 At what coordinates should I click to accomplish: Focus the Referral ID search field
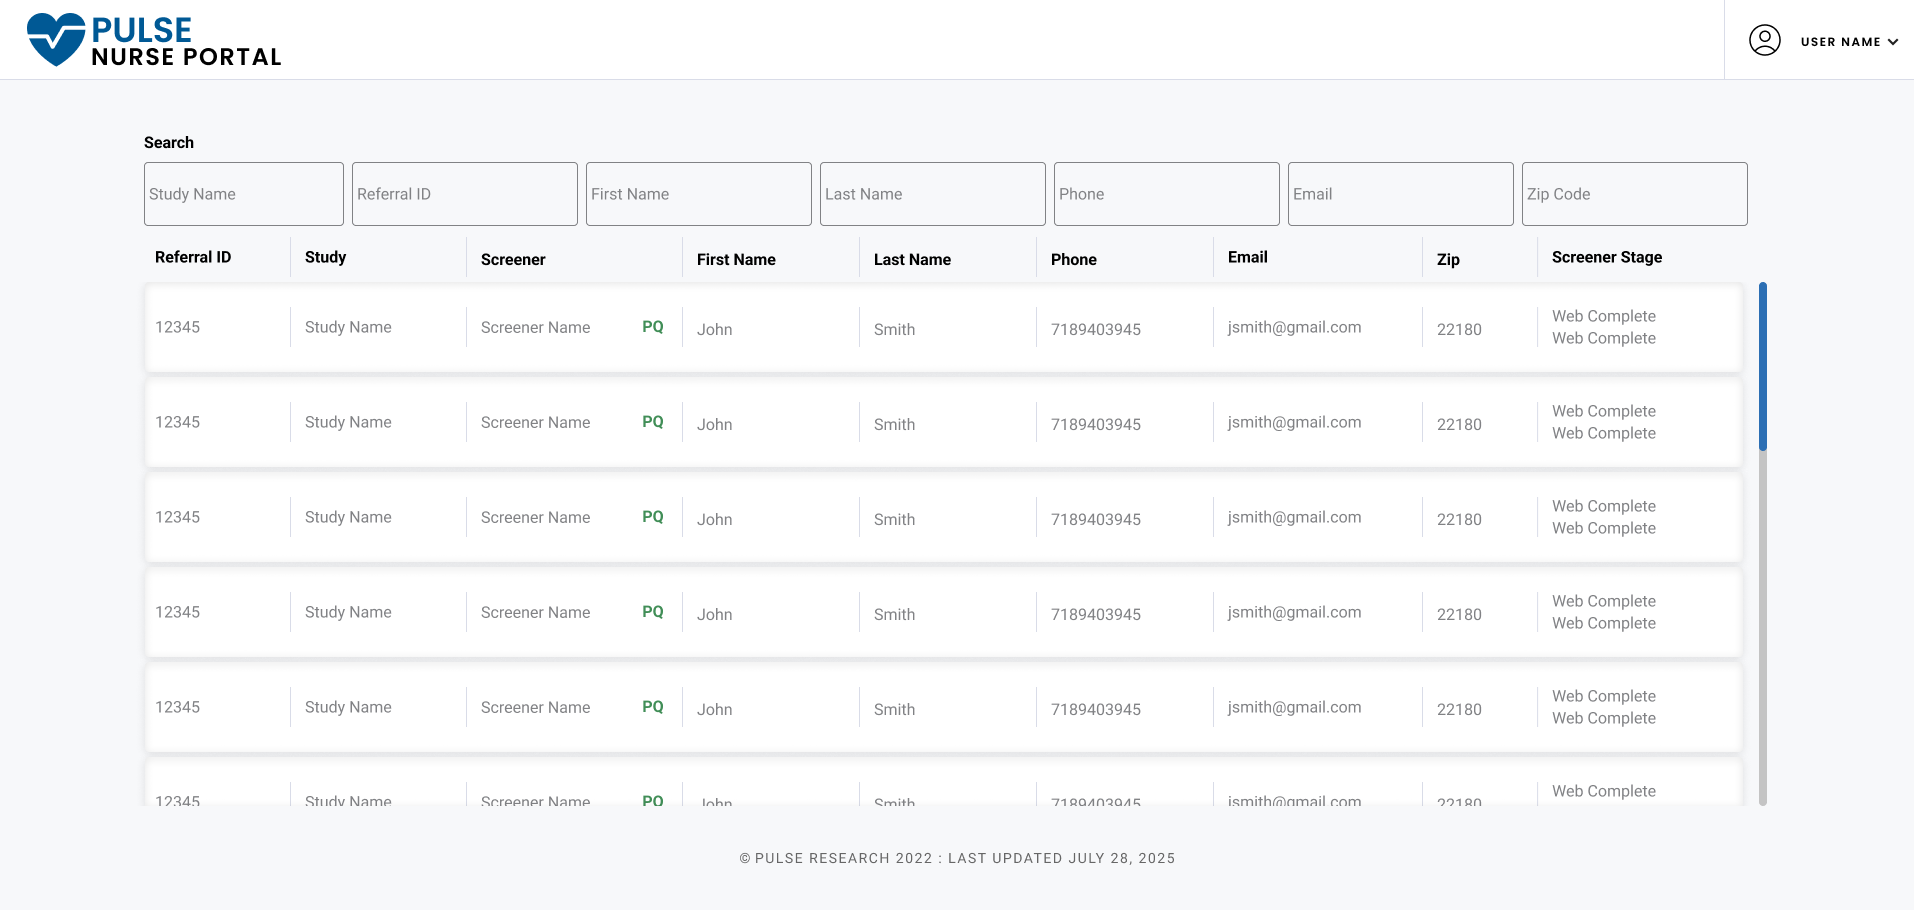pyautogui.click(x=465, y=194)
